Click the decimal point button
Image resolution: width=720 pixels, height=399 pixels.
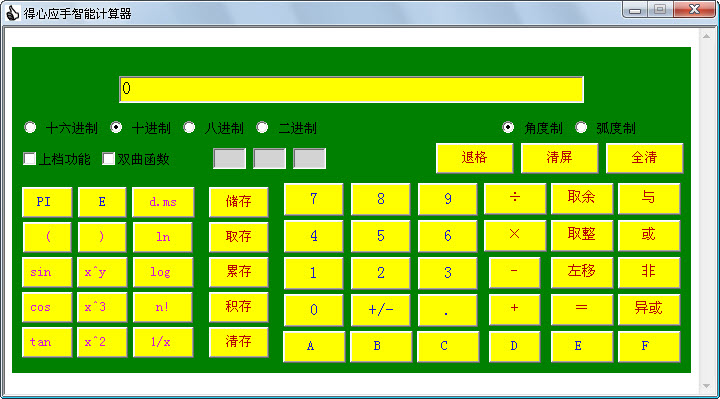(448, 310)
